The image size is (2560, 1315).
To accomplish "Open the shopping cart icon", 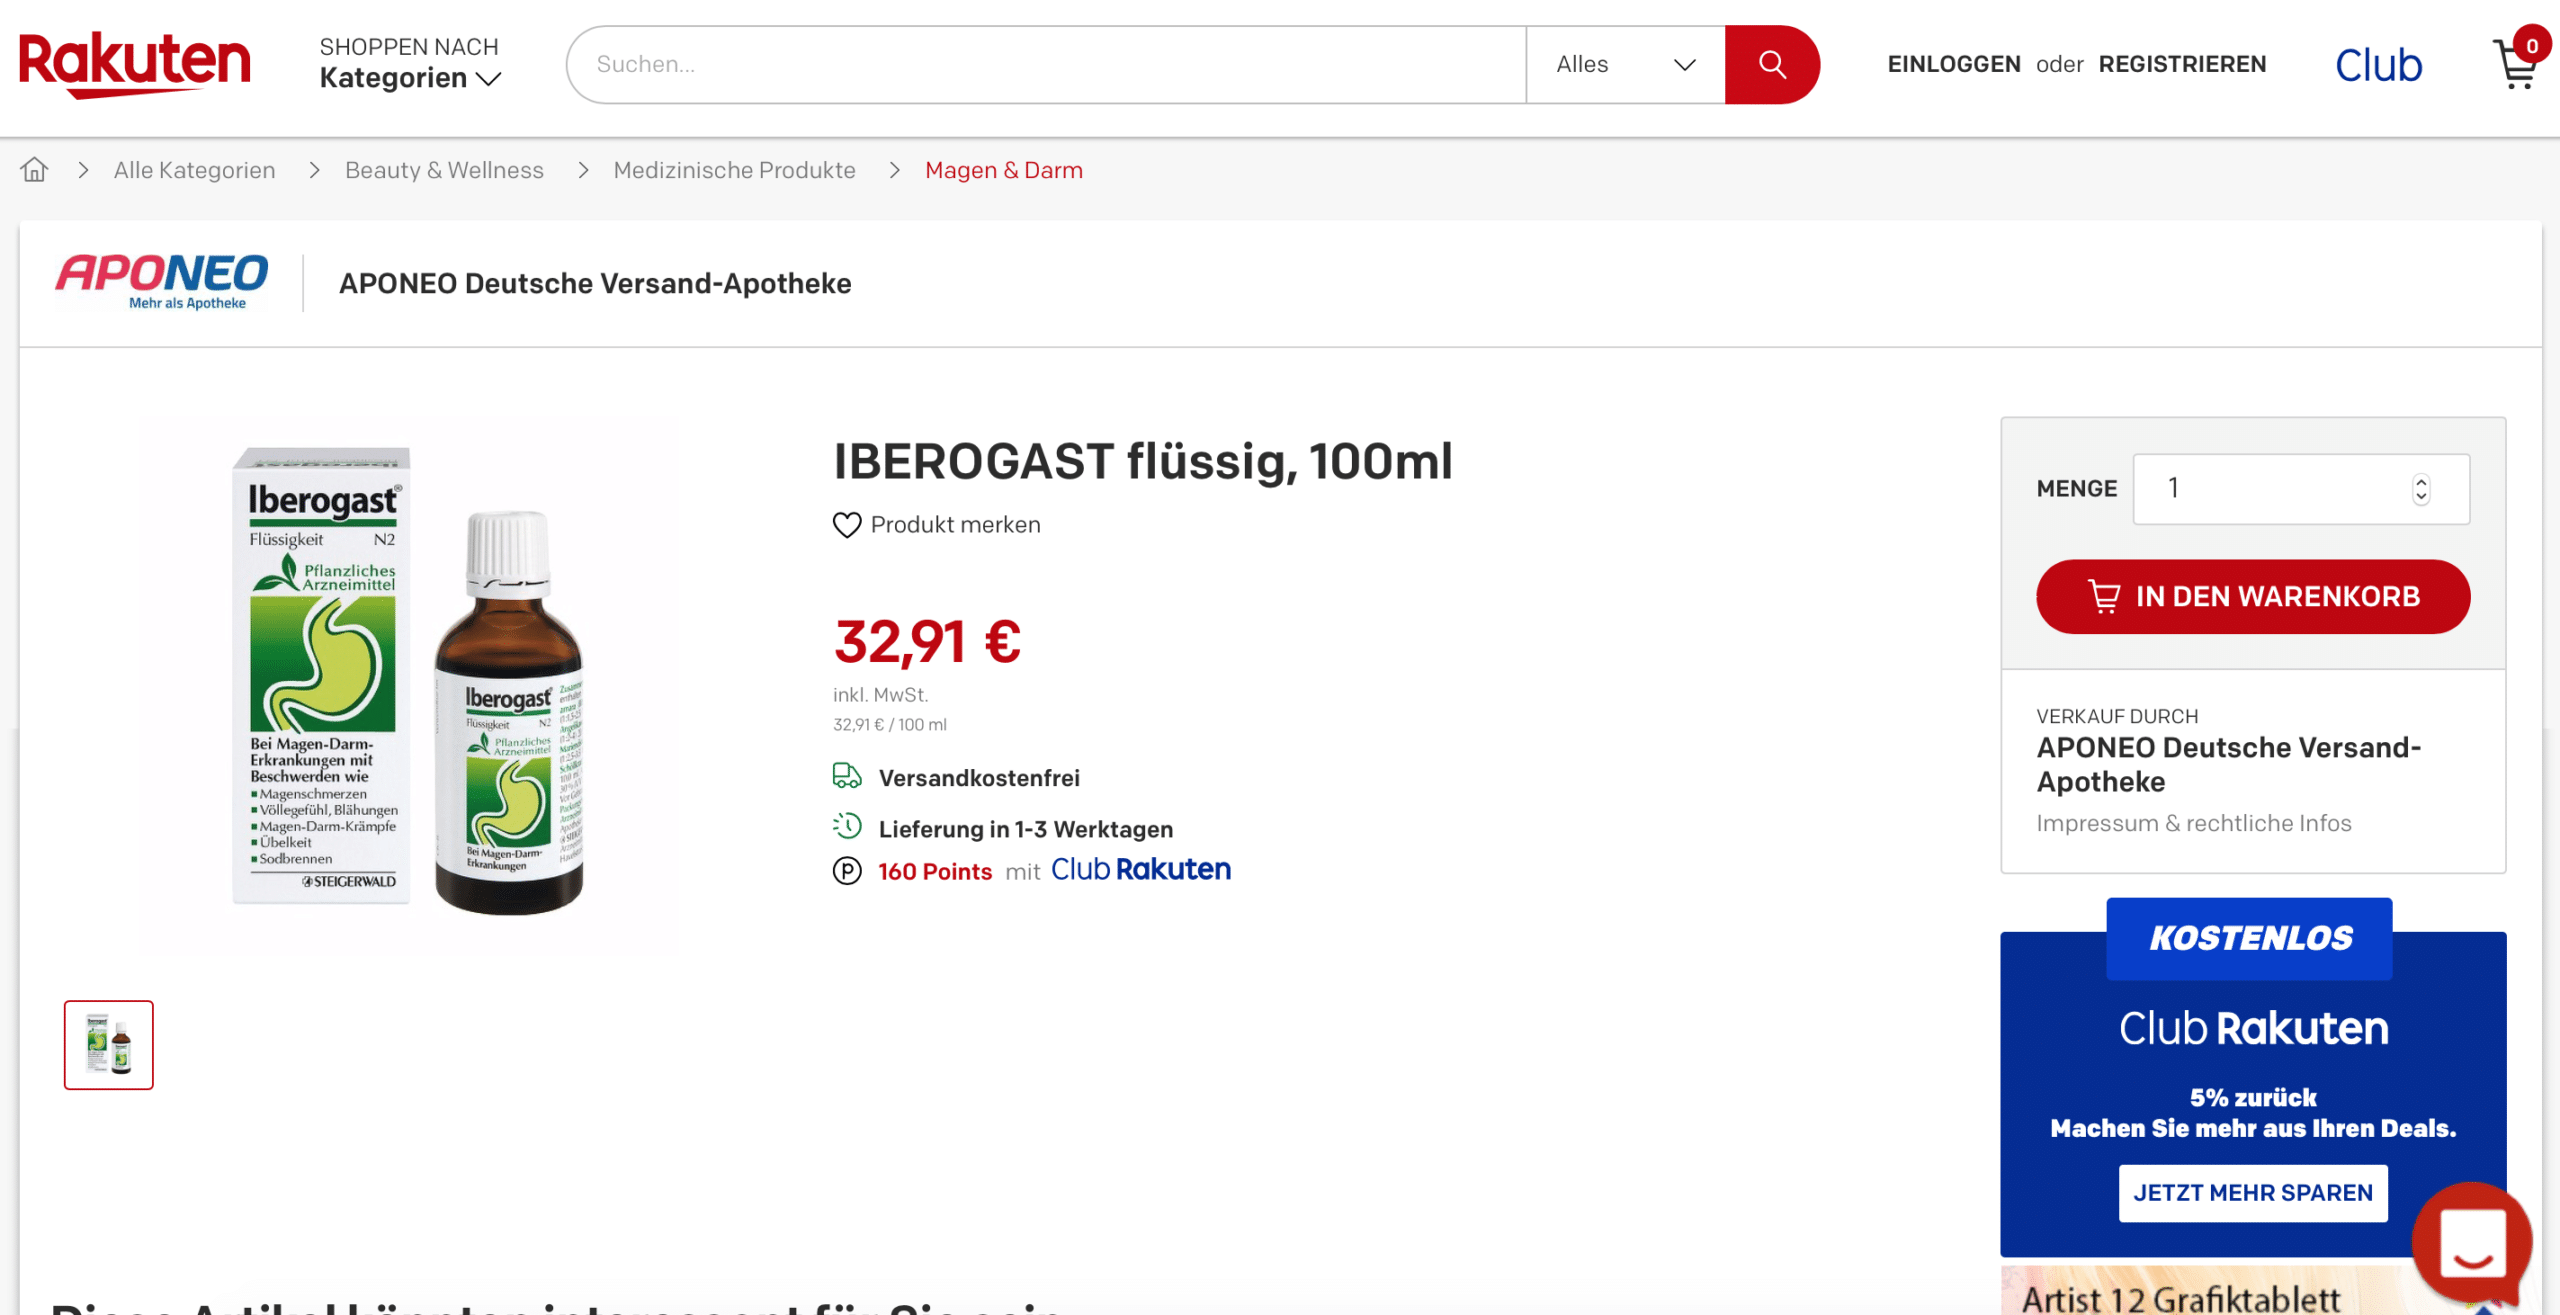I will coord(2518,64).
